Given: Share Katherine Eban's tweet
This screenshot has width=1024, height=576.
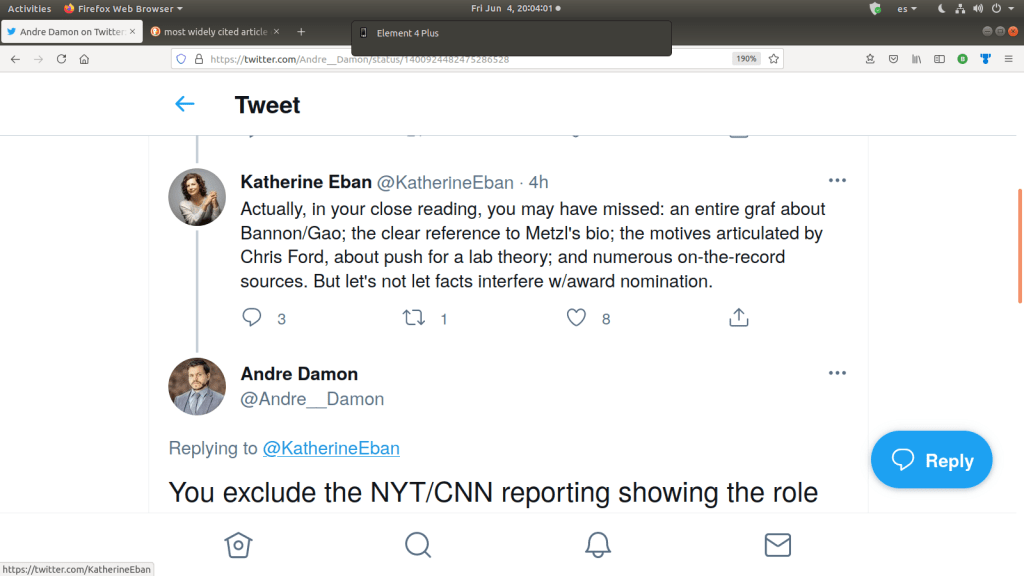Looking at the screenshot, I should (738, 318).
